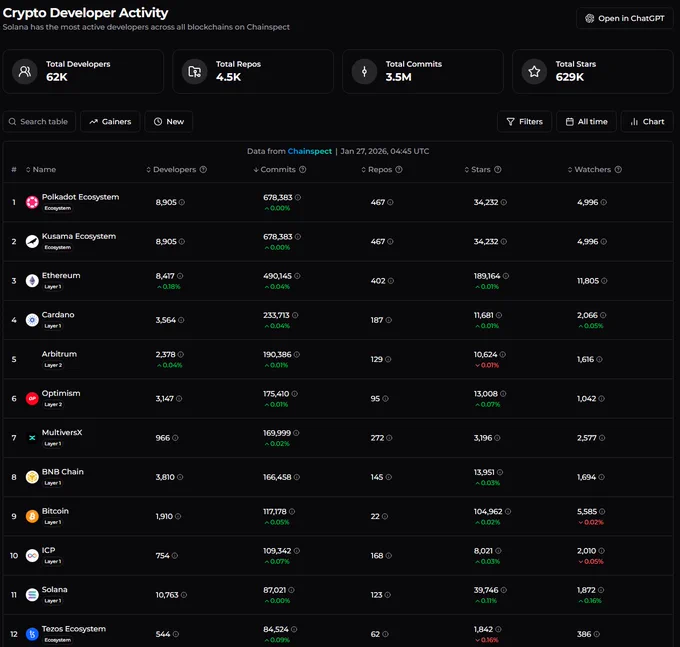Click info icon beside MultiversX's 272 repos
680x647 pixels.
389,438
